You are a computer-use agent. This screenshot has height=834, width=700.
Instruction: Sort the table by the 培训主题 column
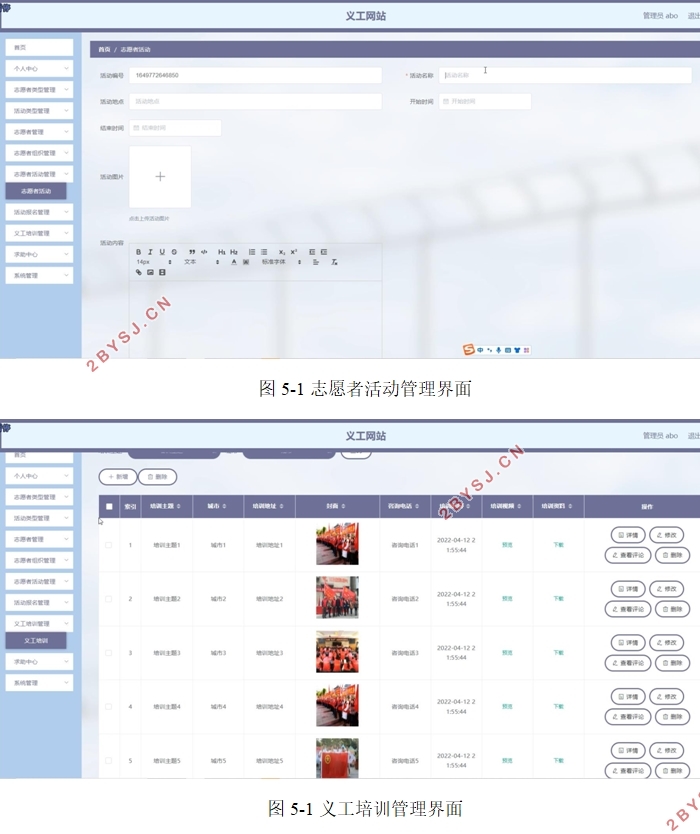point(179,506)
